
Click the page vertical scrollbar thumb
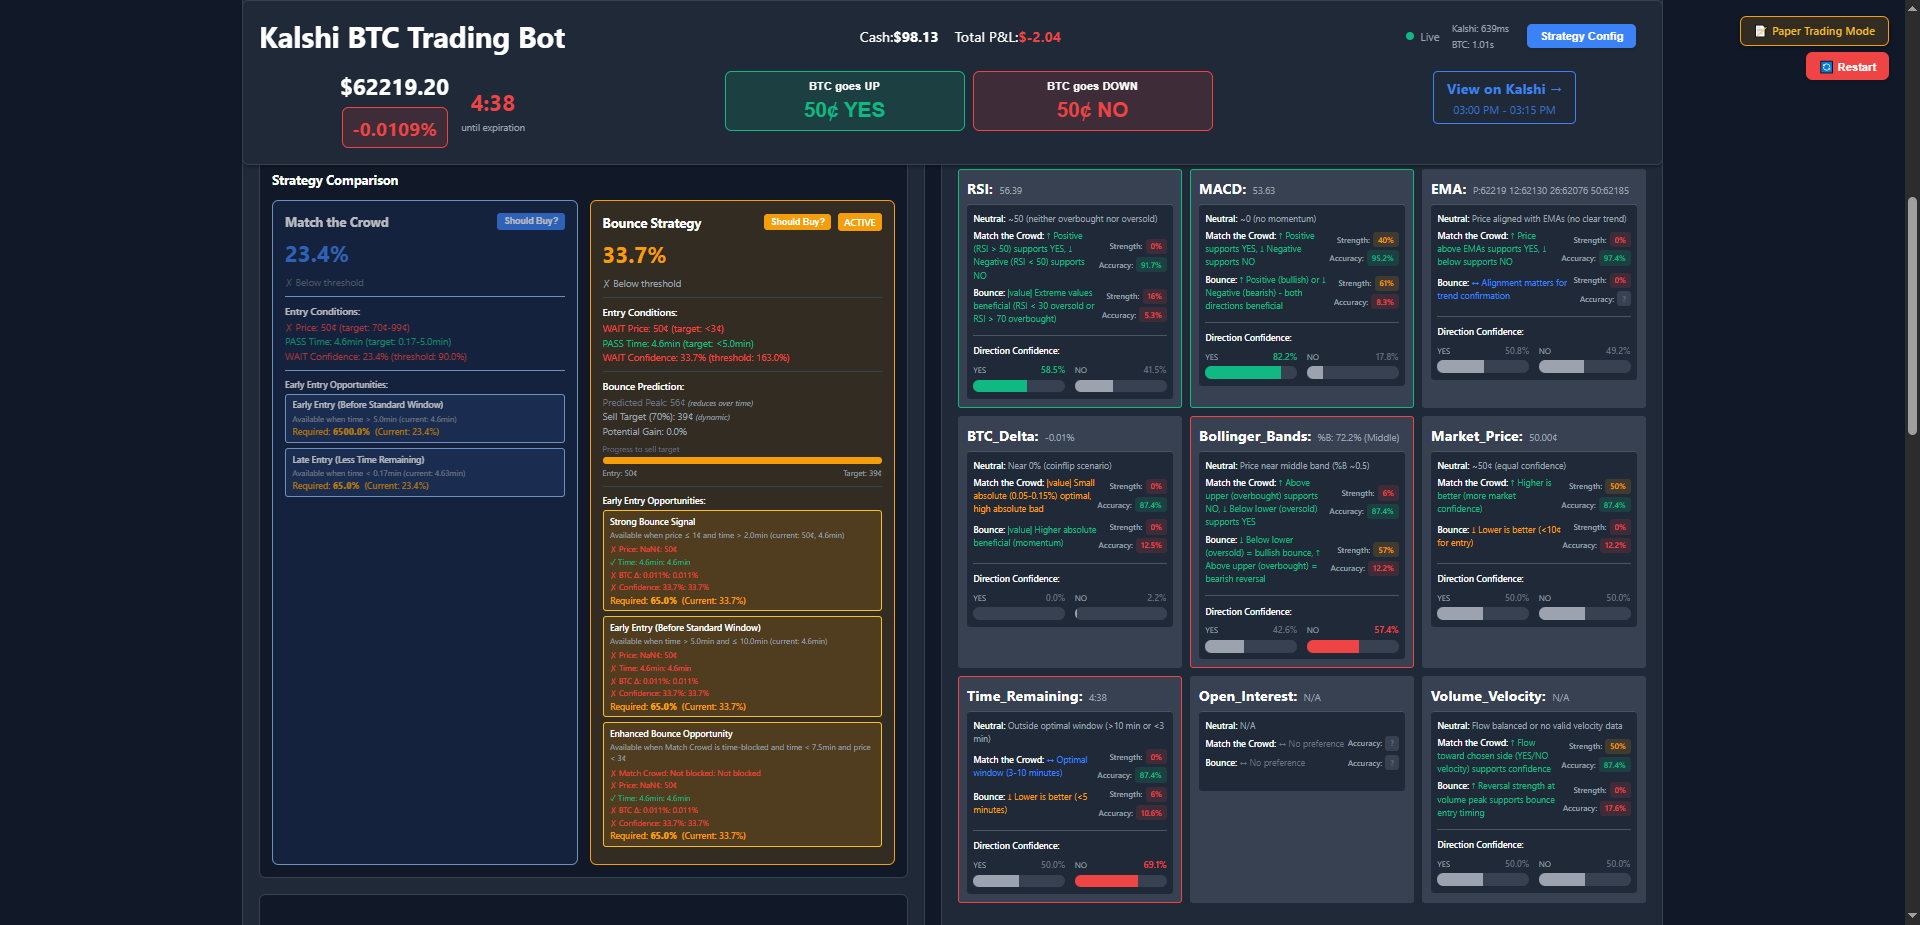click(1913, 315)
